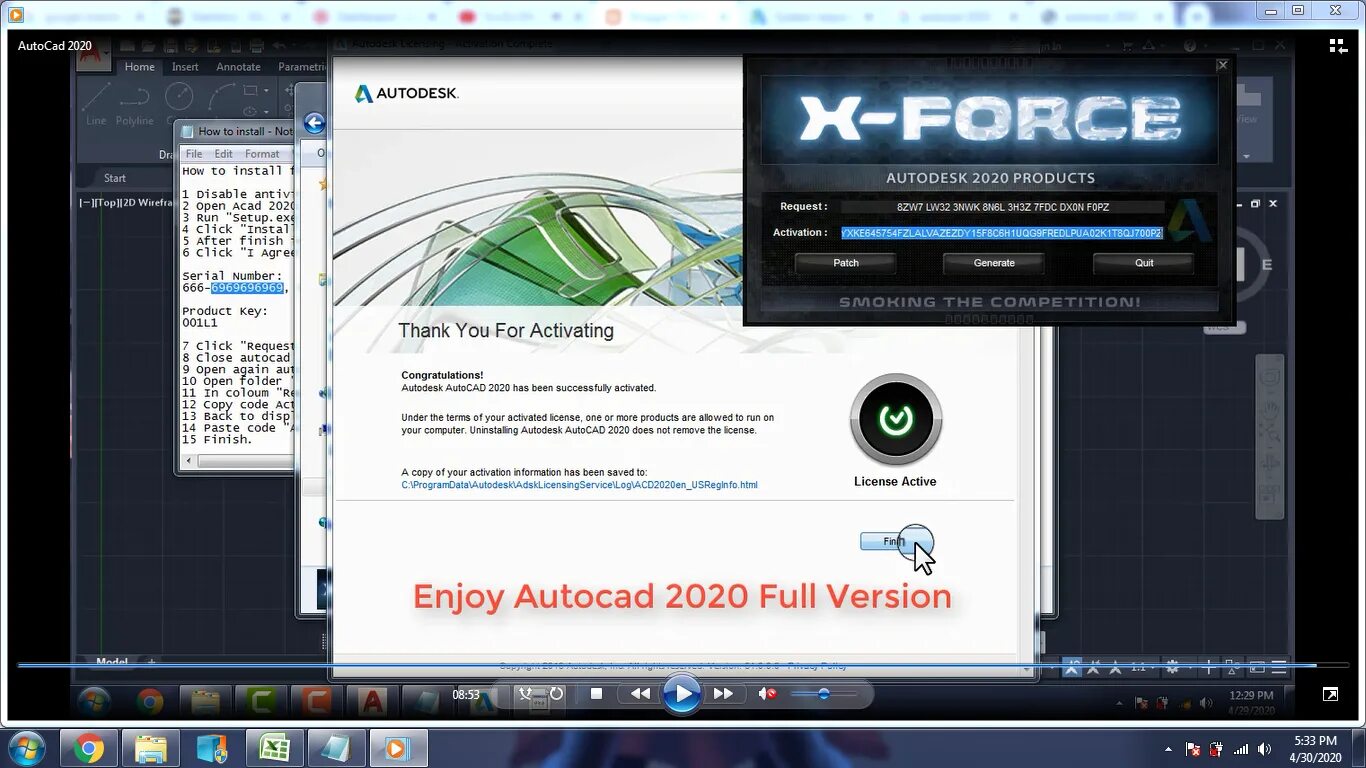Screen dimensions: 1366x768
Task: Unmute the player using the speaker icon
Action: (x=767, y=693)
